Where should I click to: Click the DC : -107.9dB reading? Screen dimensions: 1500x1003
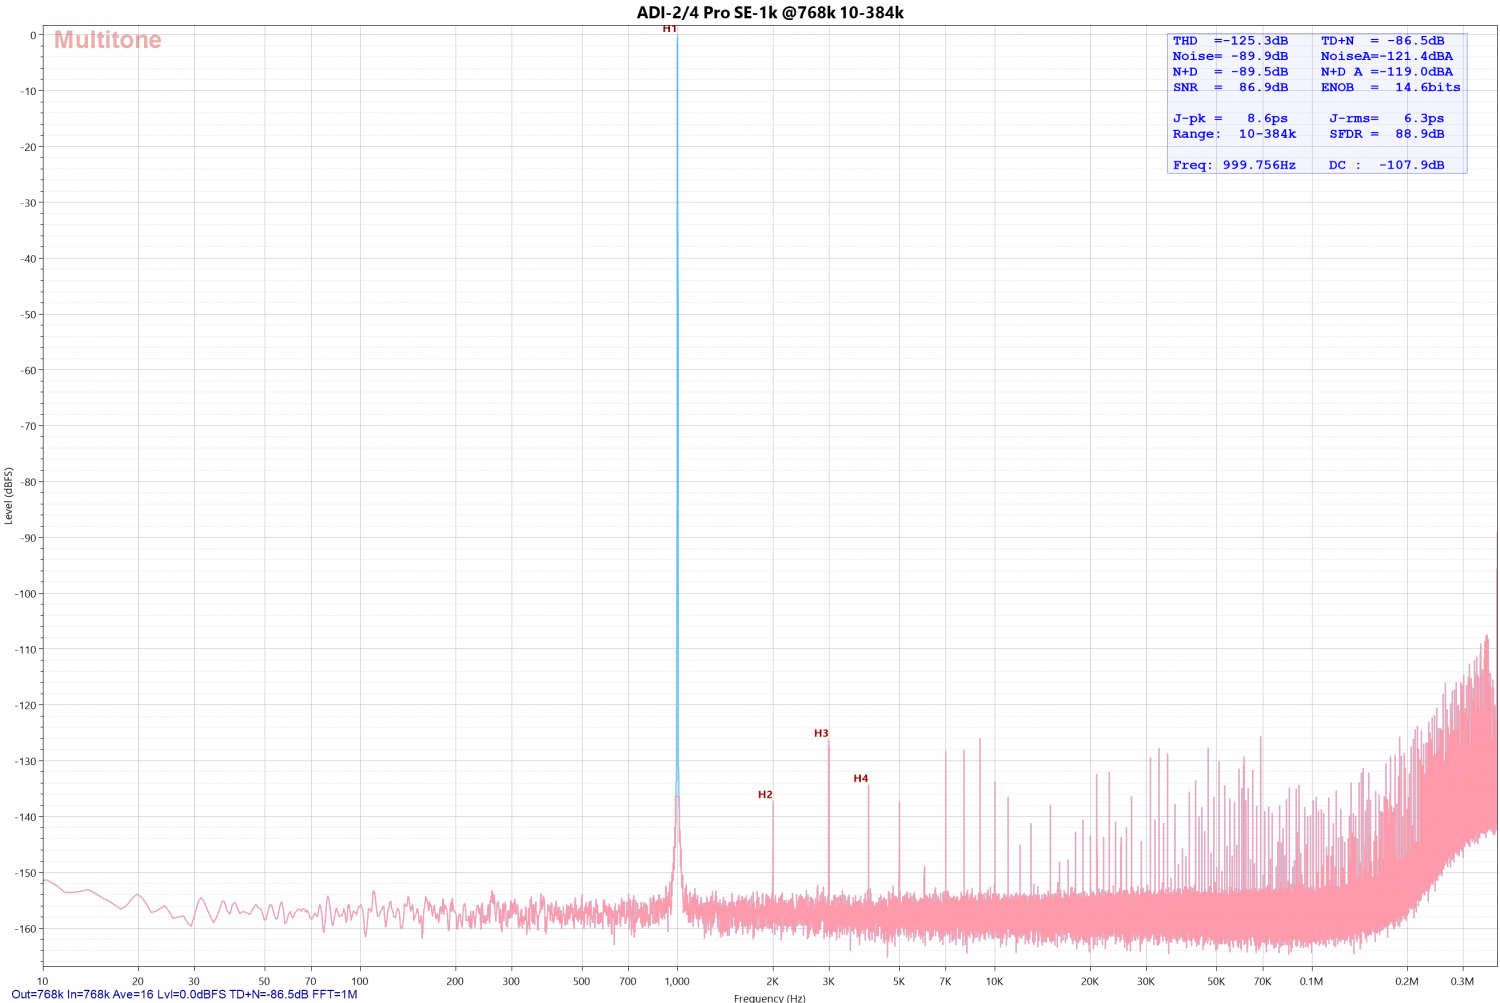[1387, 165]
